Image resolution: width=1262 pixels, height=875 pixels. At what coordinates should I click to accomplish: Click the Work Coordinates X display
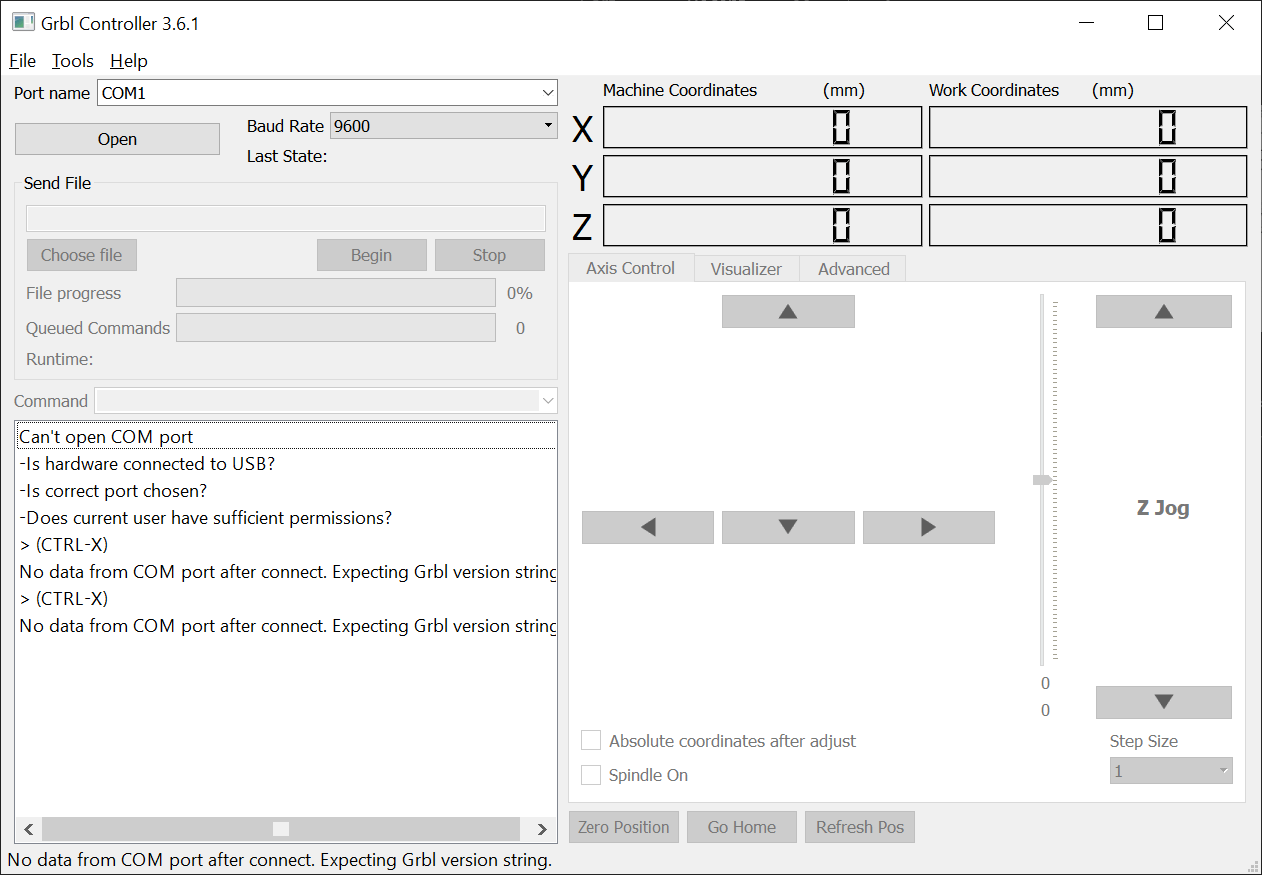(x=1088, y=127)
